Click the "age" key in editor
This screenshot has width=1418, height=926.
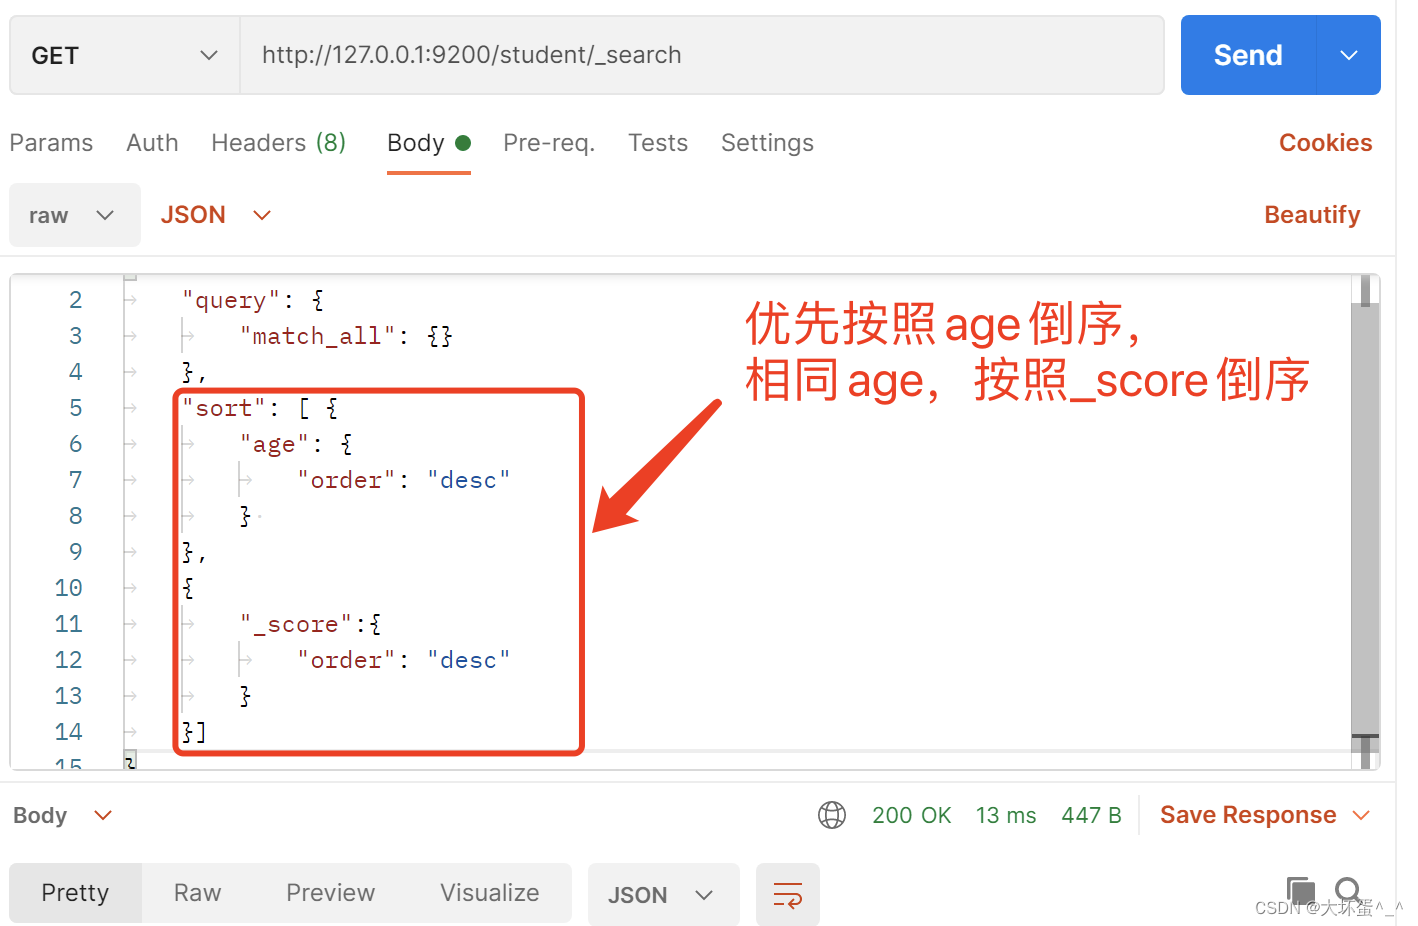(x=274, y=444)
